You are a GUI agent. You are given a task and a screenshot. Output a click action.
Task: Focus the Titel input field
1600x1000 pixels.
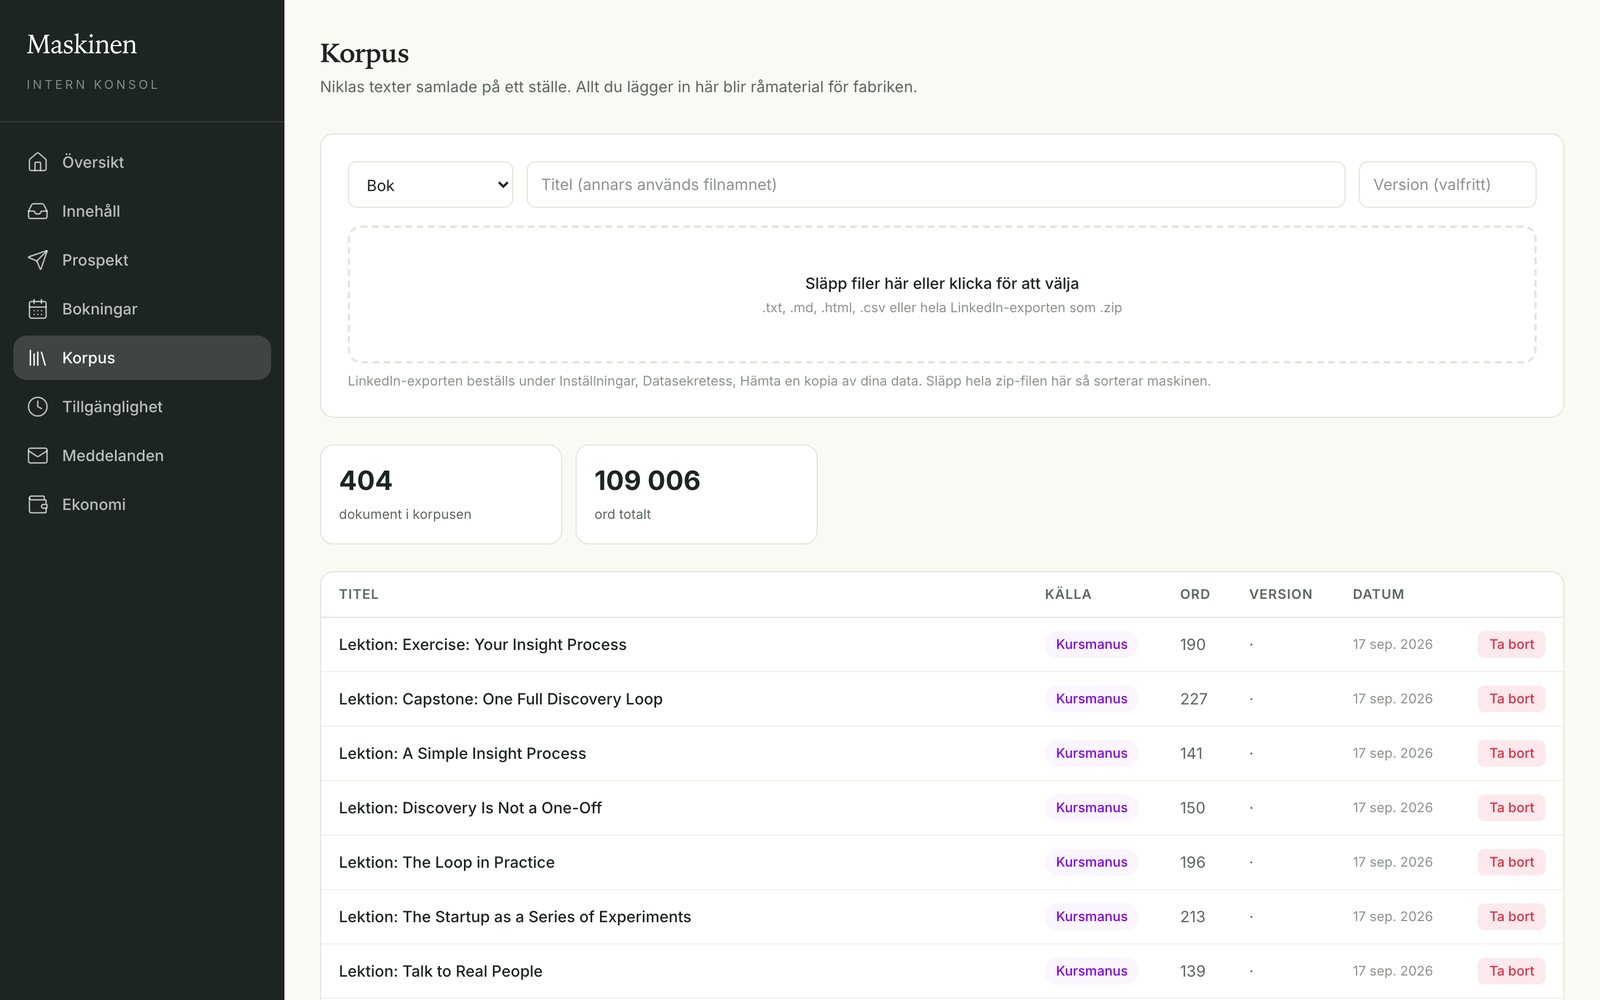[x=935, y=185]
